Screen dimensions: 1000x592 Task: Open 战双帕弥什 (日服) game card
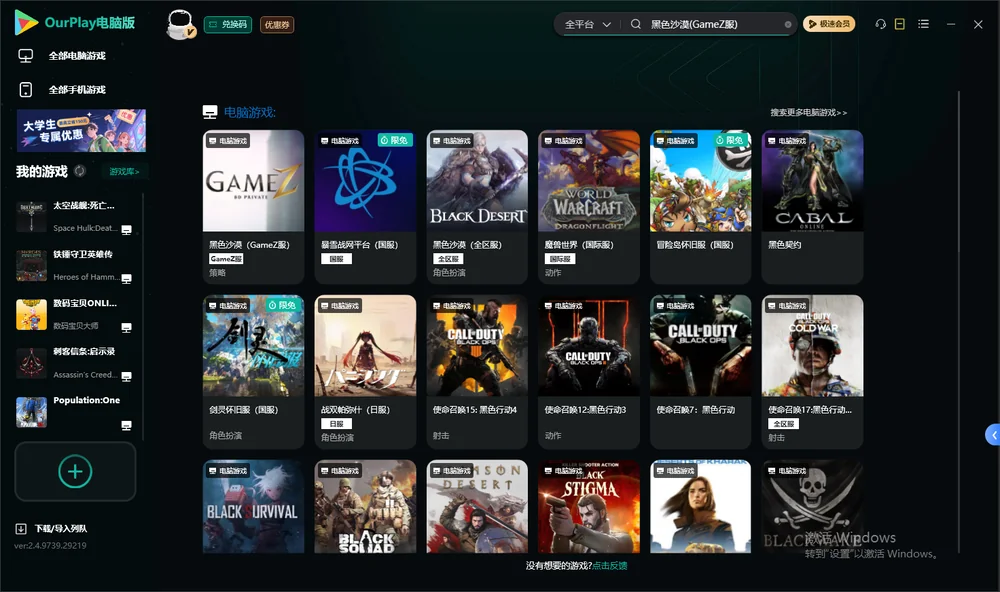(365, 372)
